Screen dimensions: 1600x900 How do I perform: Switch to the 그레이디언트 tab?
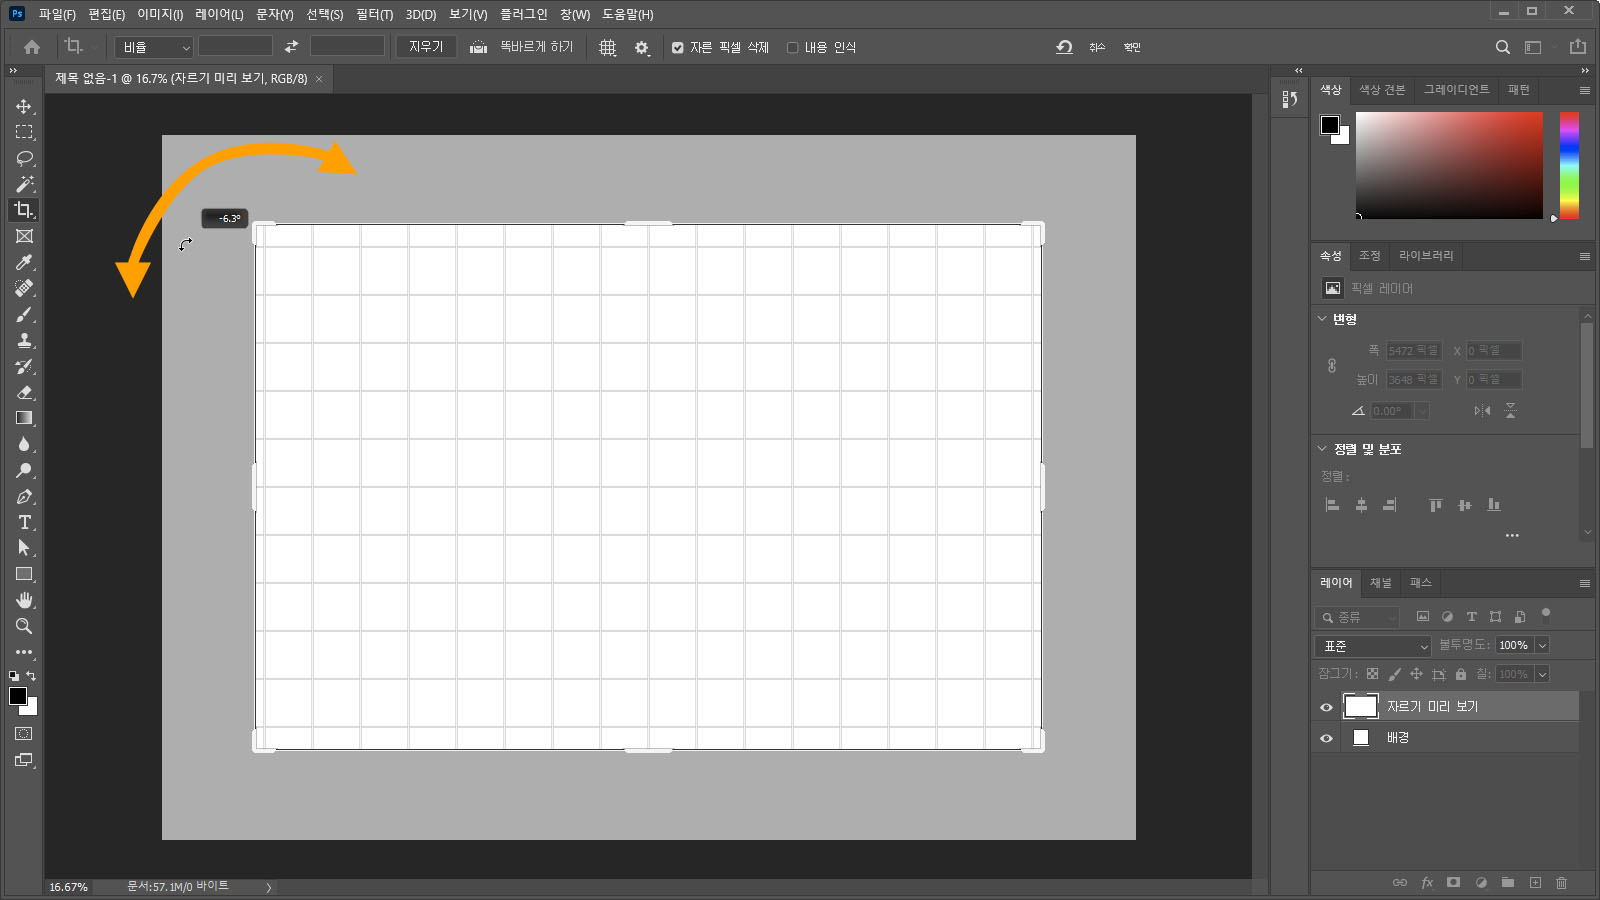(x=1456, y=90)
